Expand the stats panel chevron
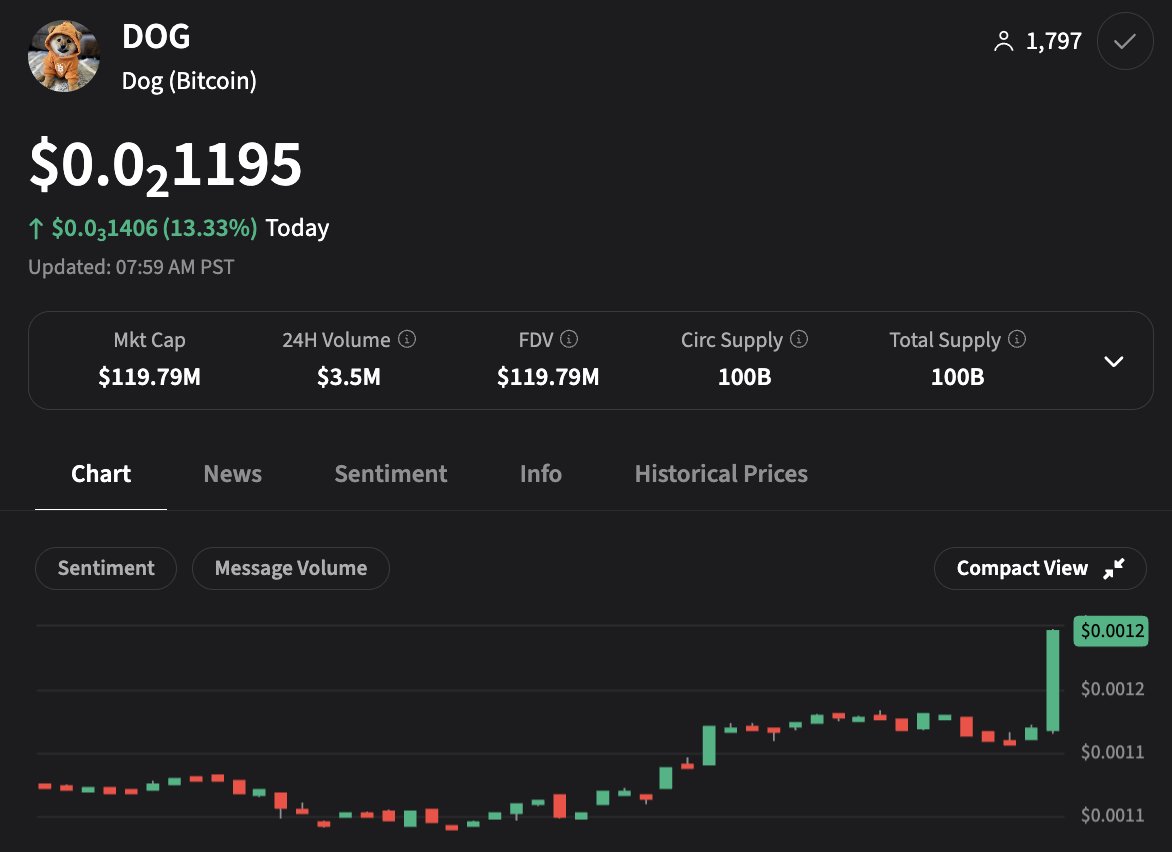 pos(1114,362)
